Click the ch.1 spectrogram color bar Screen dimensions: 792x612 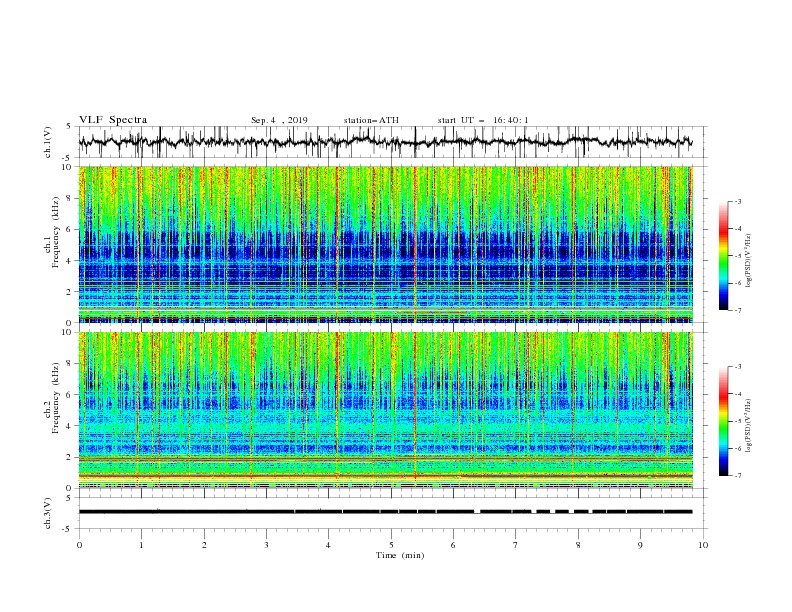click(x=723, y=255)
